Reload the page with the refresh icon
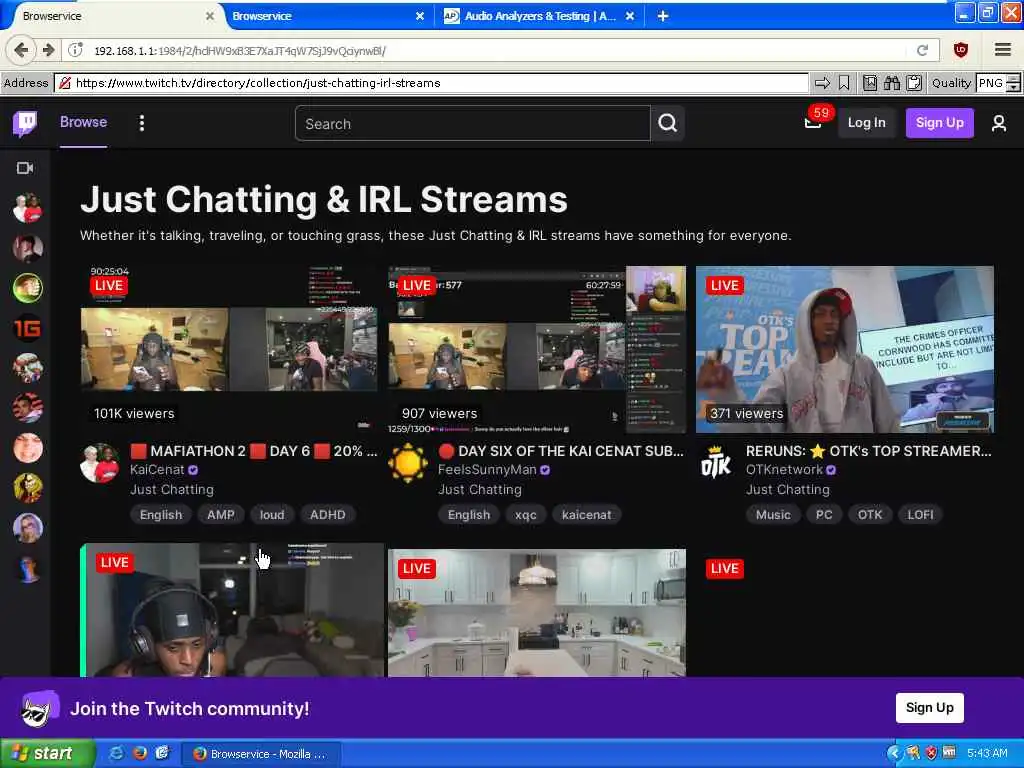The image size is (1024, 768). 922,50
